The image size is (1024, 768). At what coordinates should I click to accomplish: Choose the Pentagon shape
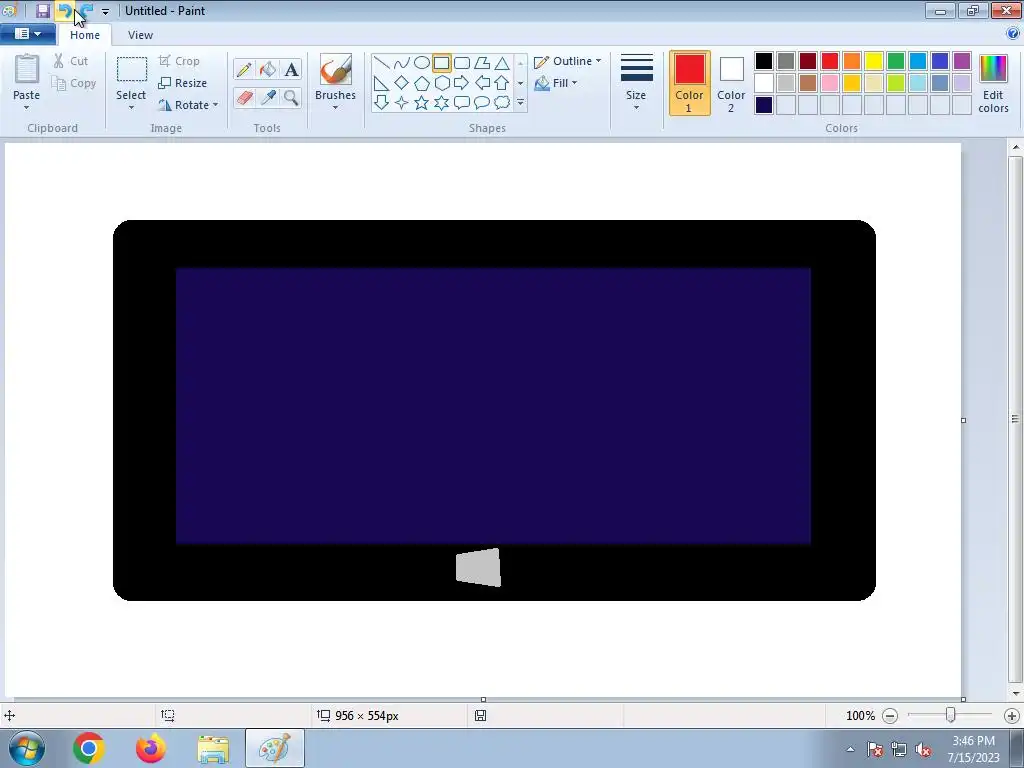click(422, 83)
